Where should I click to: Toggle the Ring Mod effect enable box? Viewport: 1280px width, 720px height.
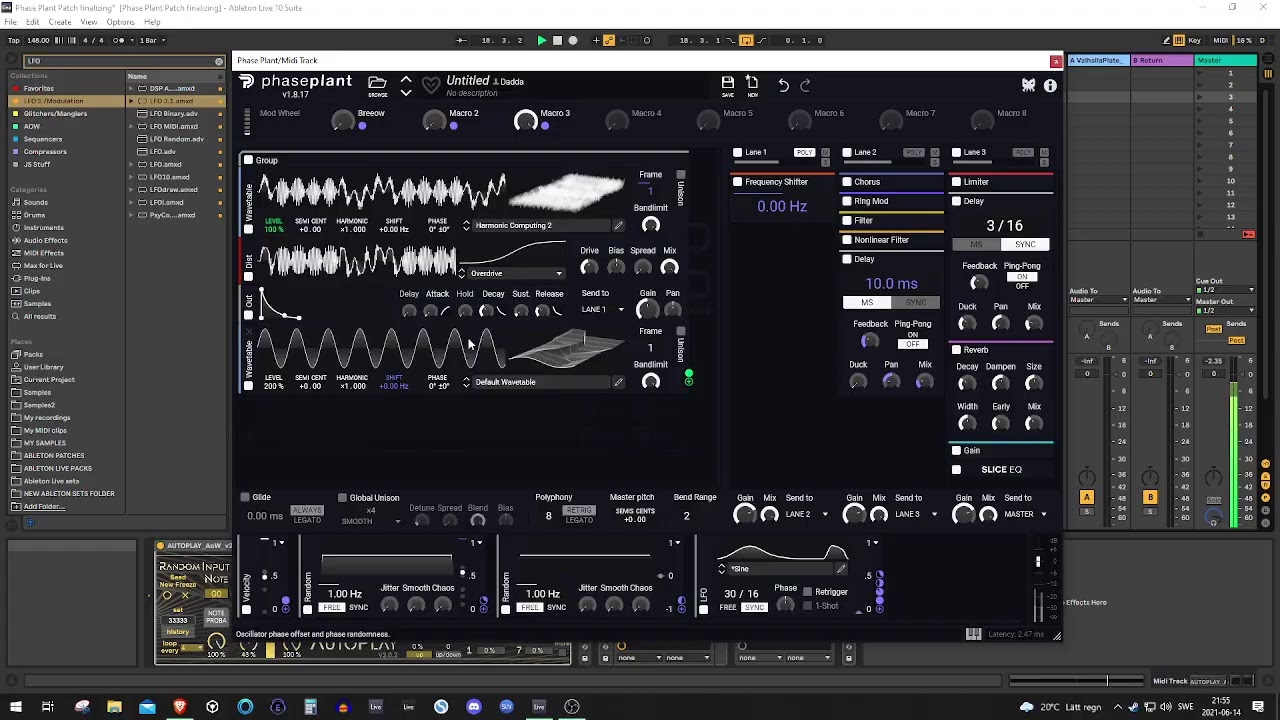[847, 201]
